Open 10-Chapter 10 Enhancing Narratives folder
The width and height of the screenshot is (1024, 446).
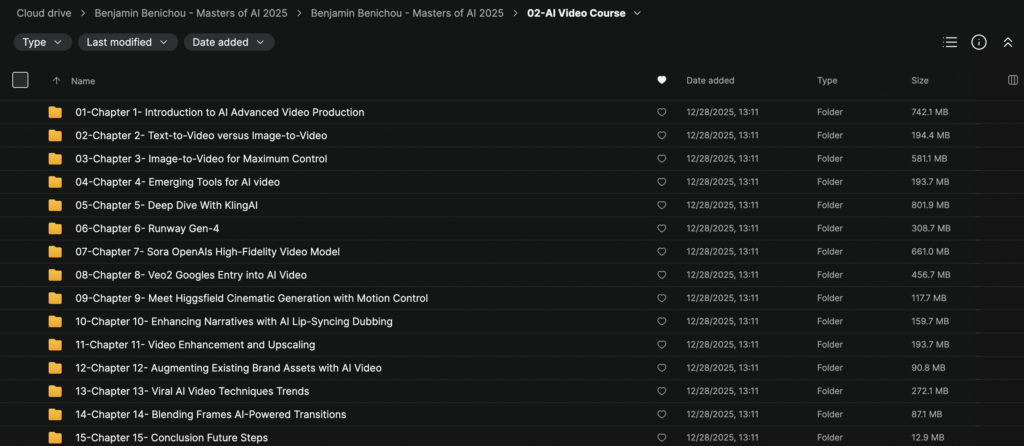[234, 321]
